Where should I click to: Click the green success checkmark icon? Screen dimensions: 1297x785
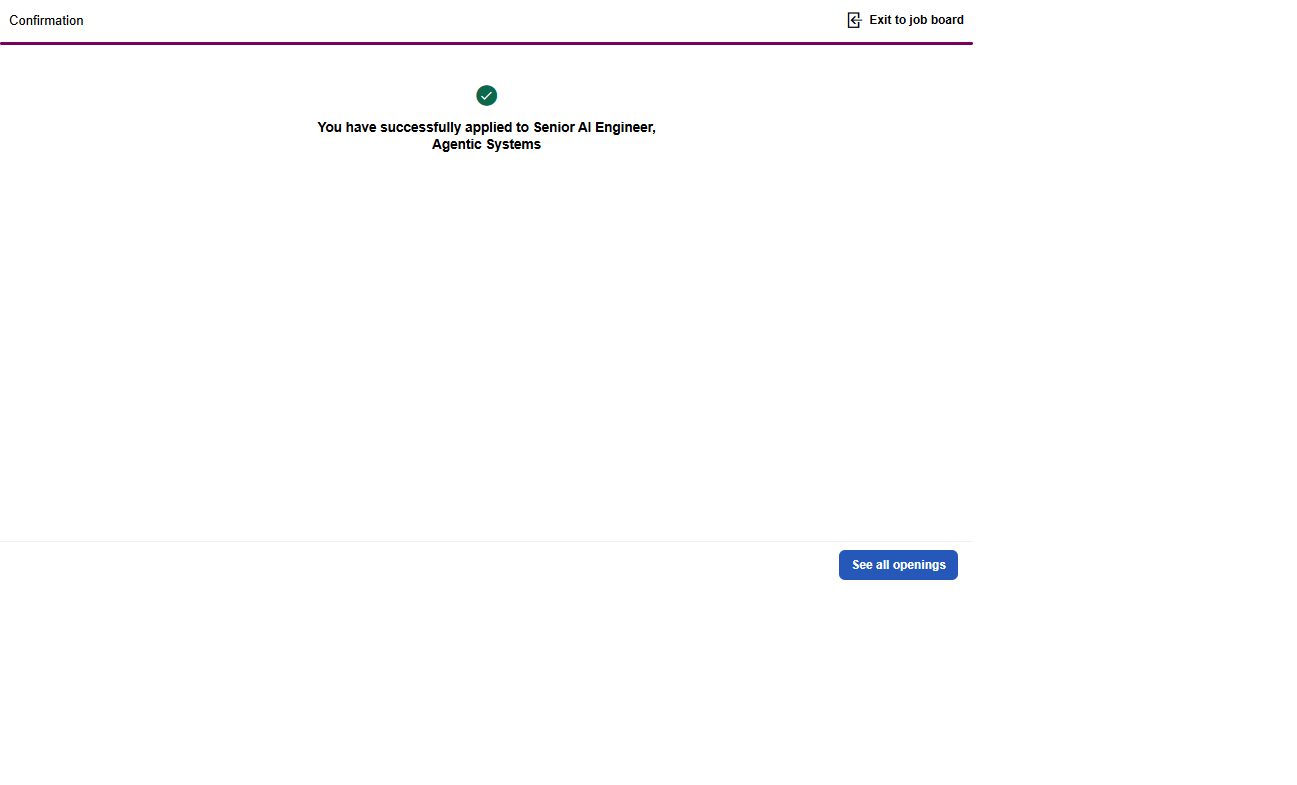pos(486,96)
